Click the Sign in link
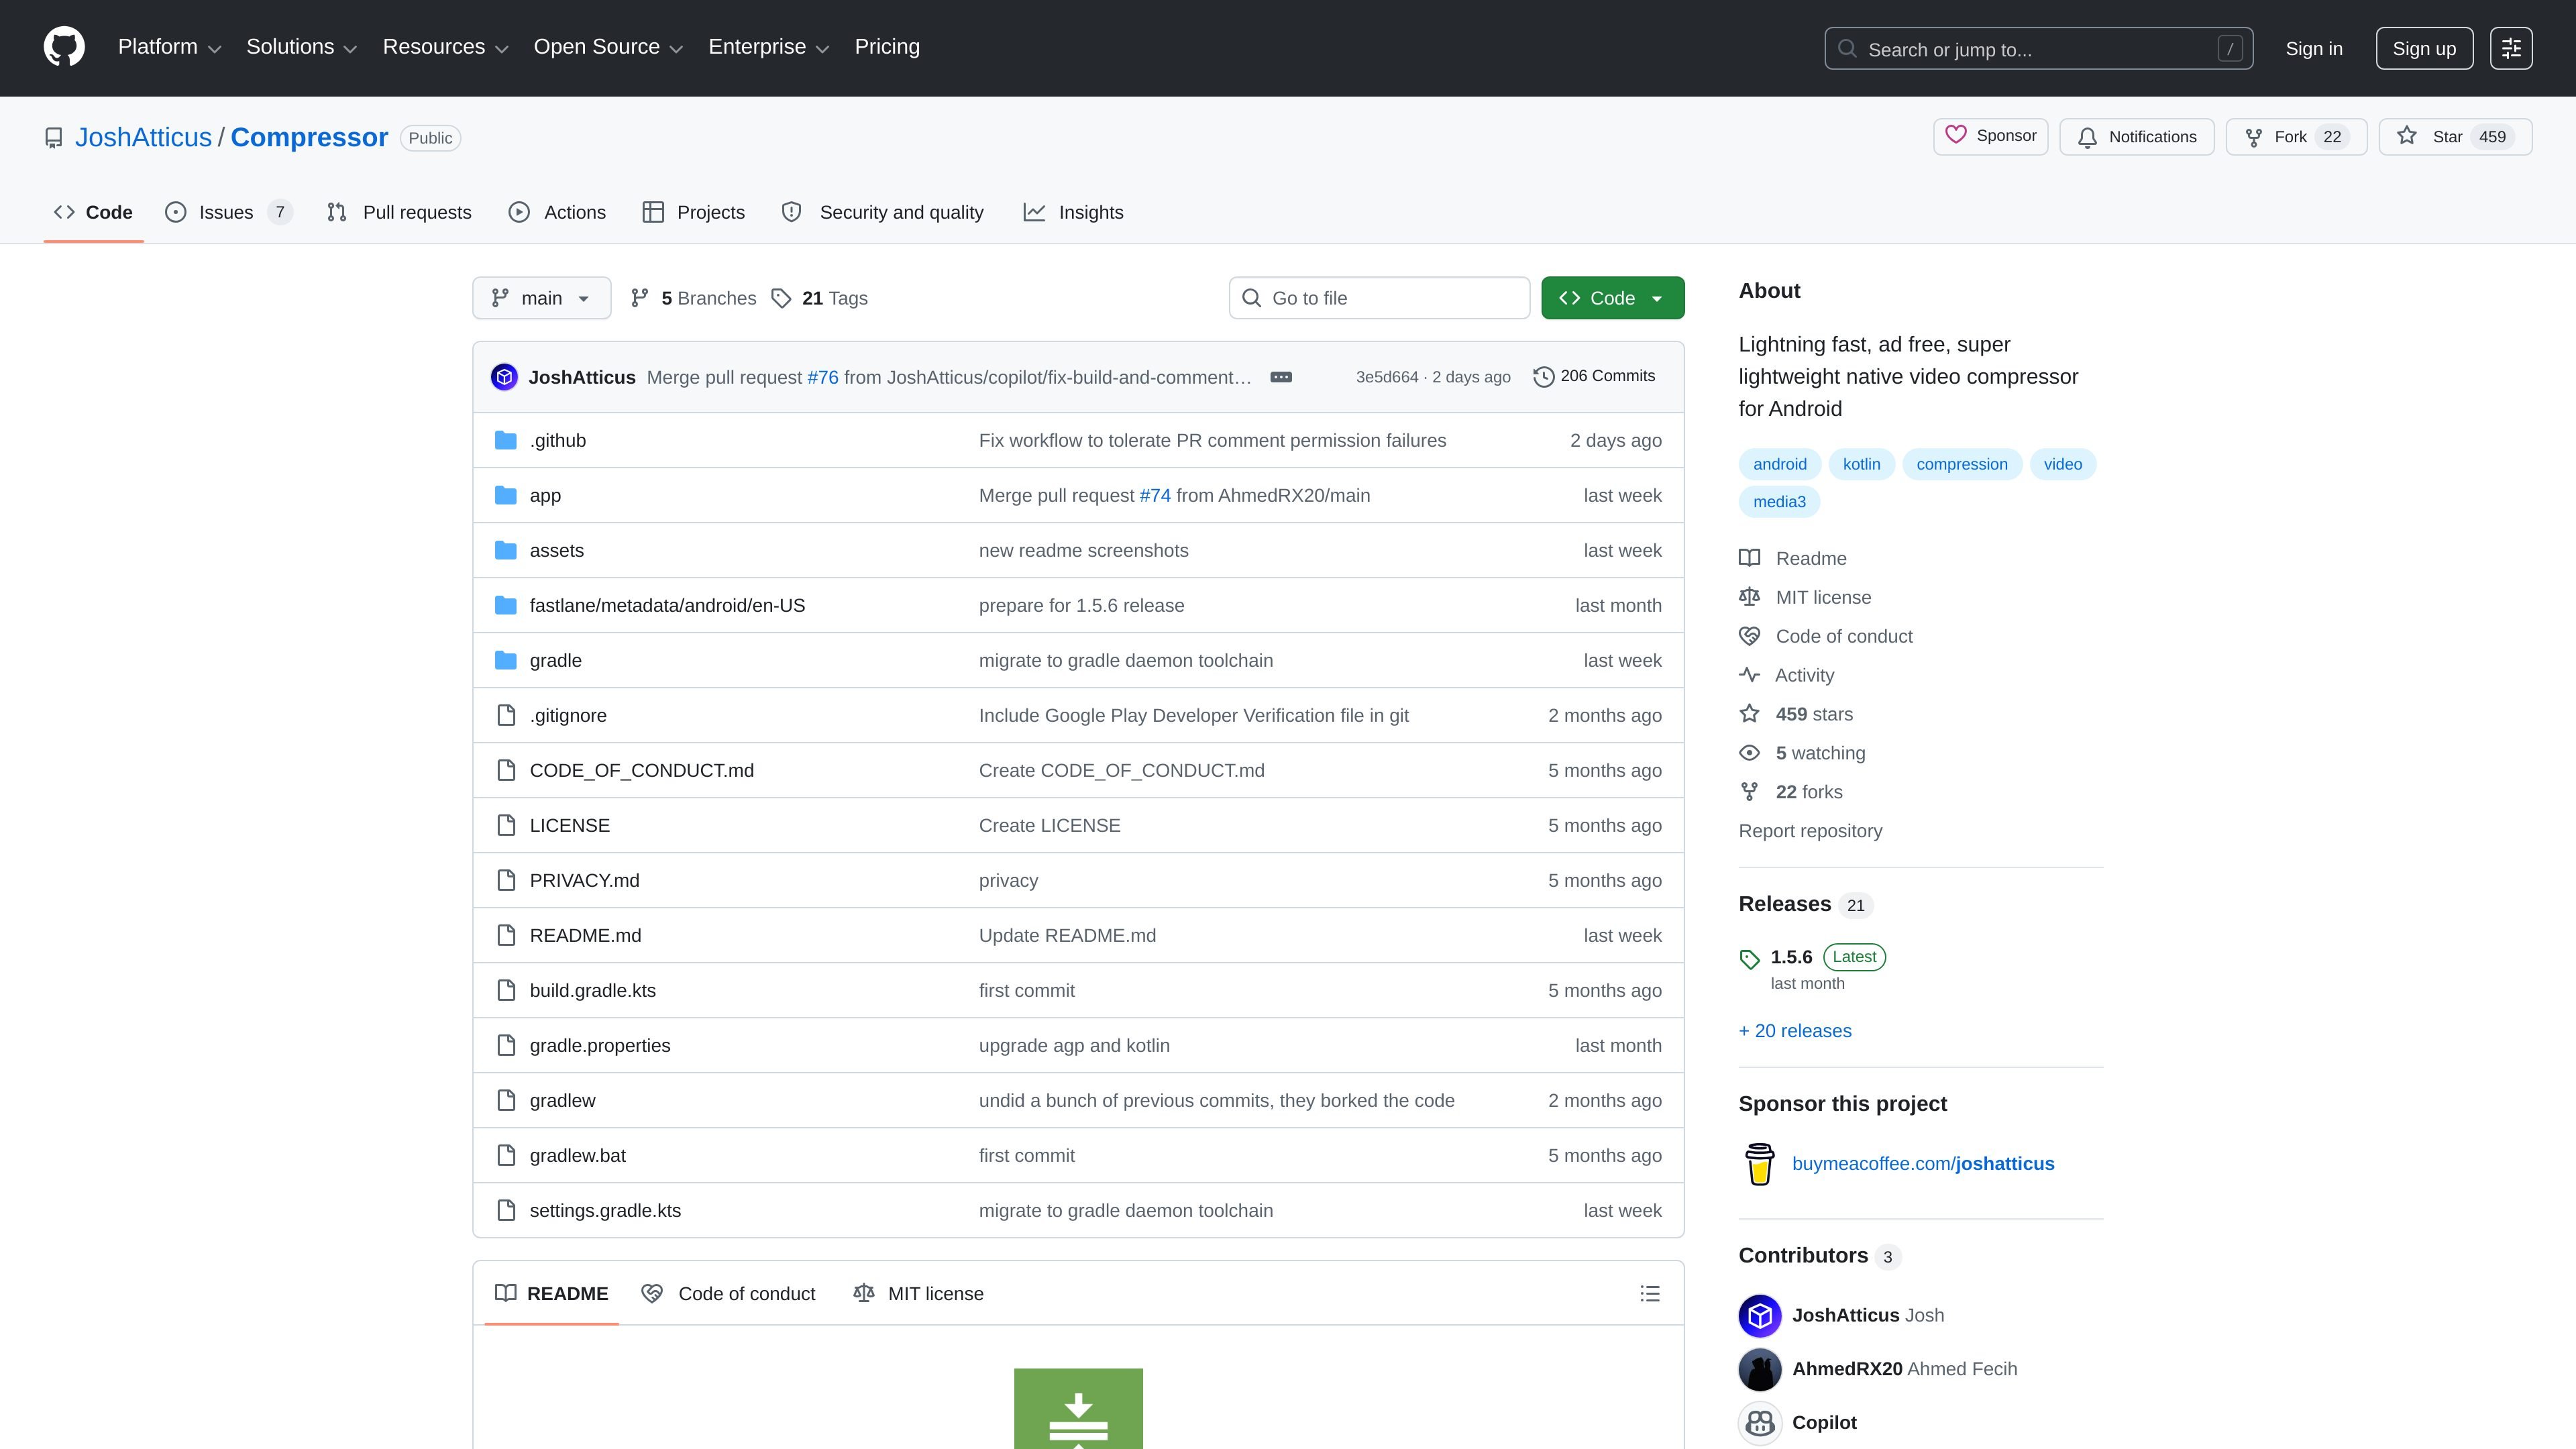 click(2313, 48)
